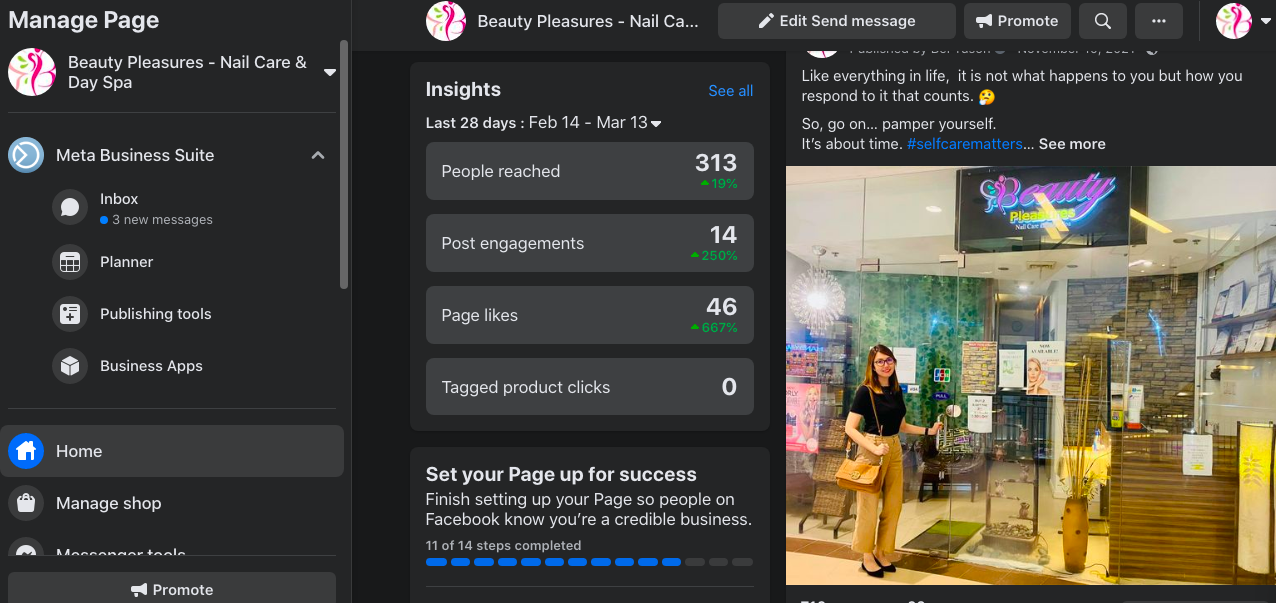Click the profile avatar at top right
This screenshot has width=1276, height=603.
1234,21
